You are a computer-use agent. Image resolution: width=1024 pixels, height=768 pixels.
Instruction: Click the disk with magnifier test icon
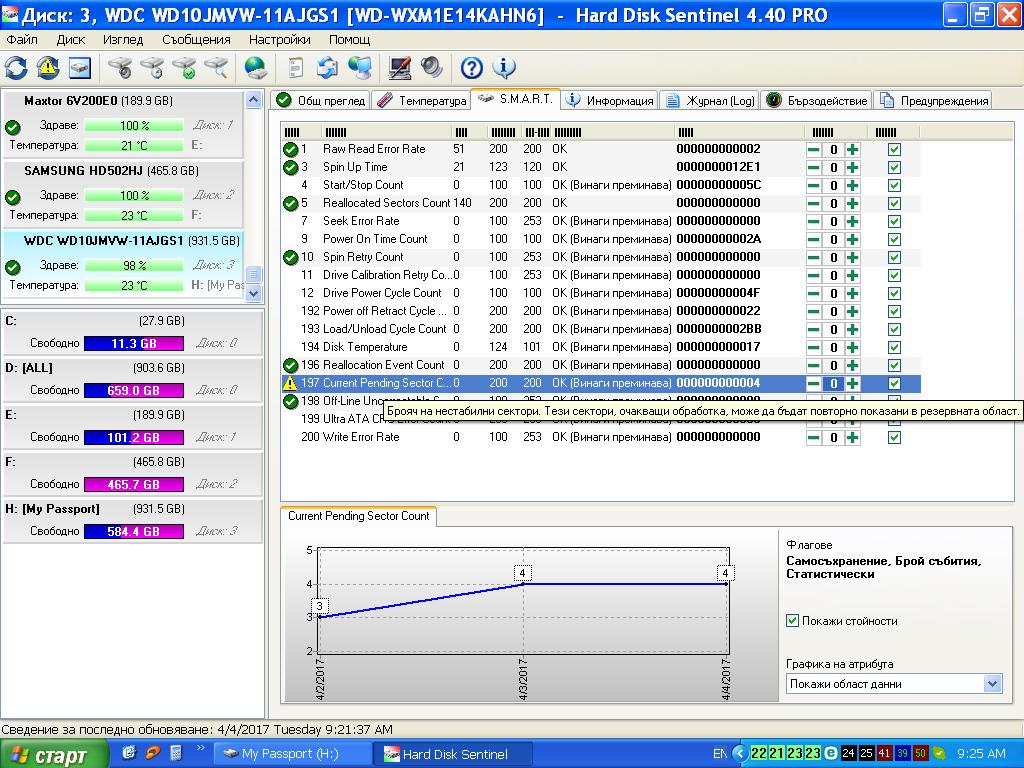(x=216, y=68)
